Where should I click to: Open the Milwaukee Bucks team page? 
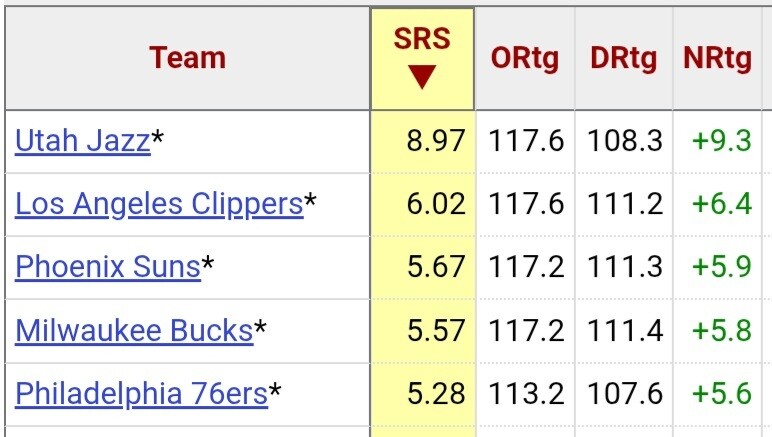coord(134,330)
